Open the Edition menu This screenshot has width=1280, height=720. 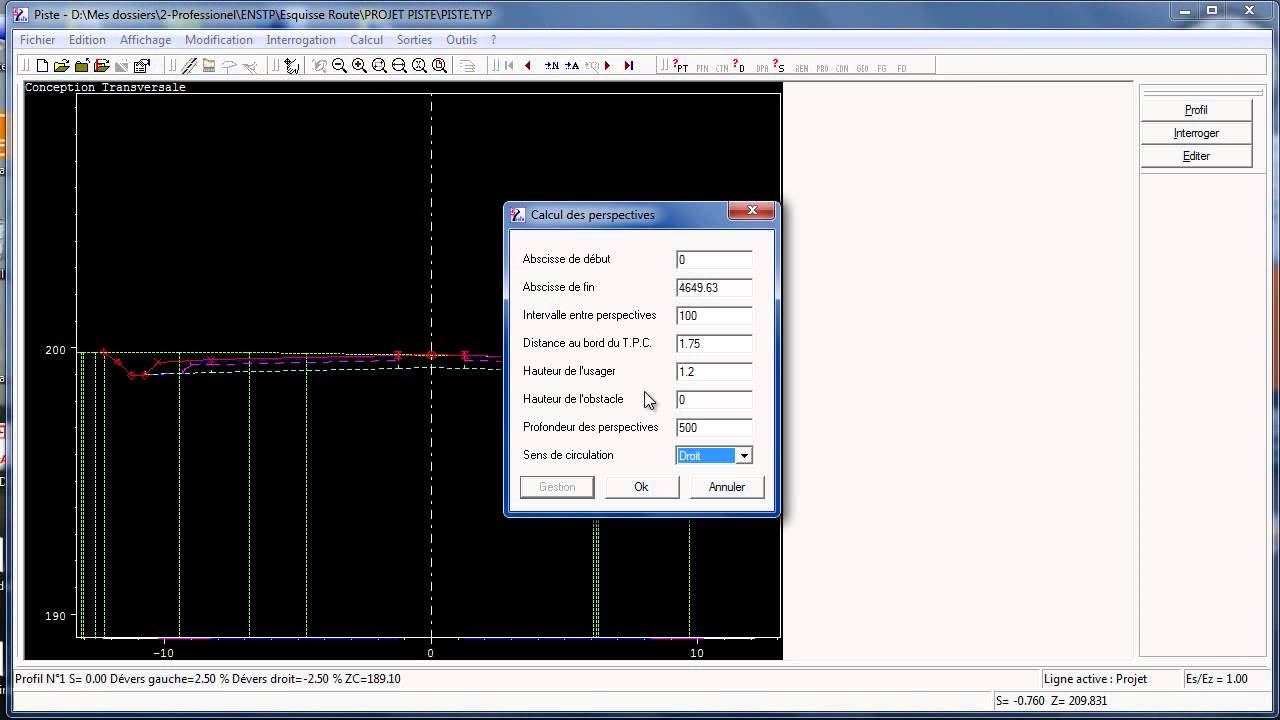click(87, 40)
